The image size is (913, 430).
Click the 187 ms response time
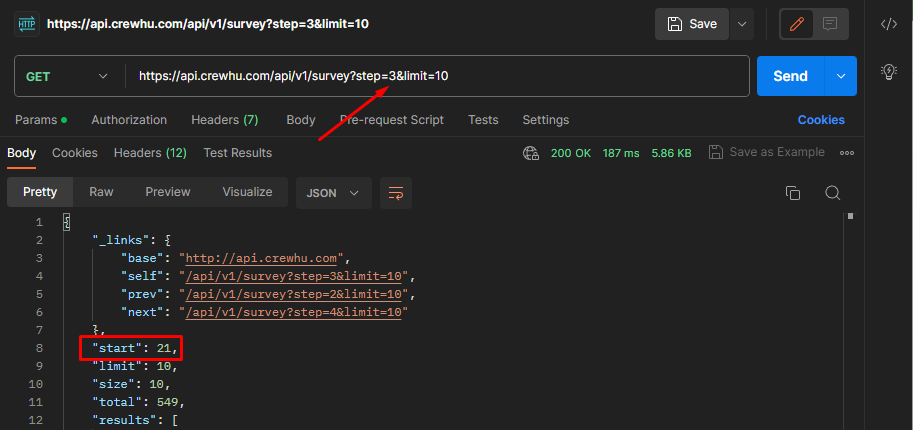pos(621,153)
